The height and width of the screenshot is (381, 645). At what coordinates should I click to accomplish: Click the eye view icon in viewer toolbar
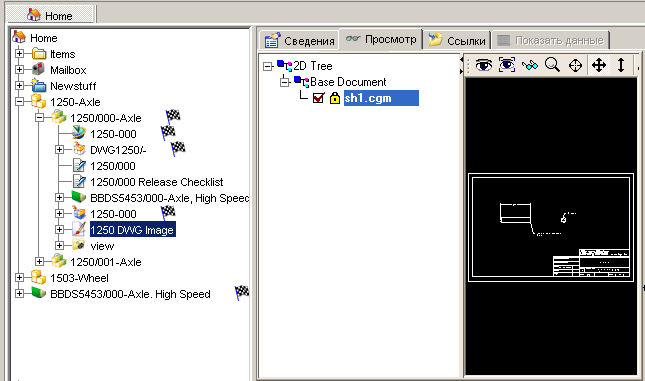483,65
